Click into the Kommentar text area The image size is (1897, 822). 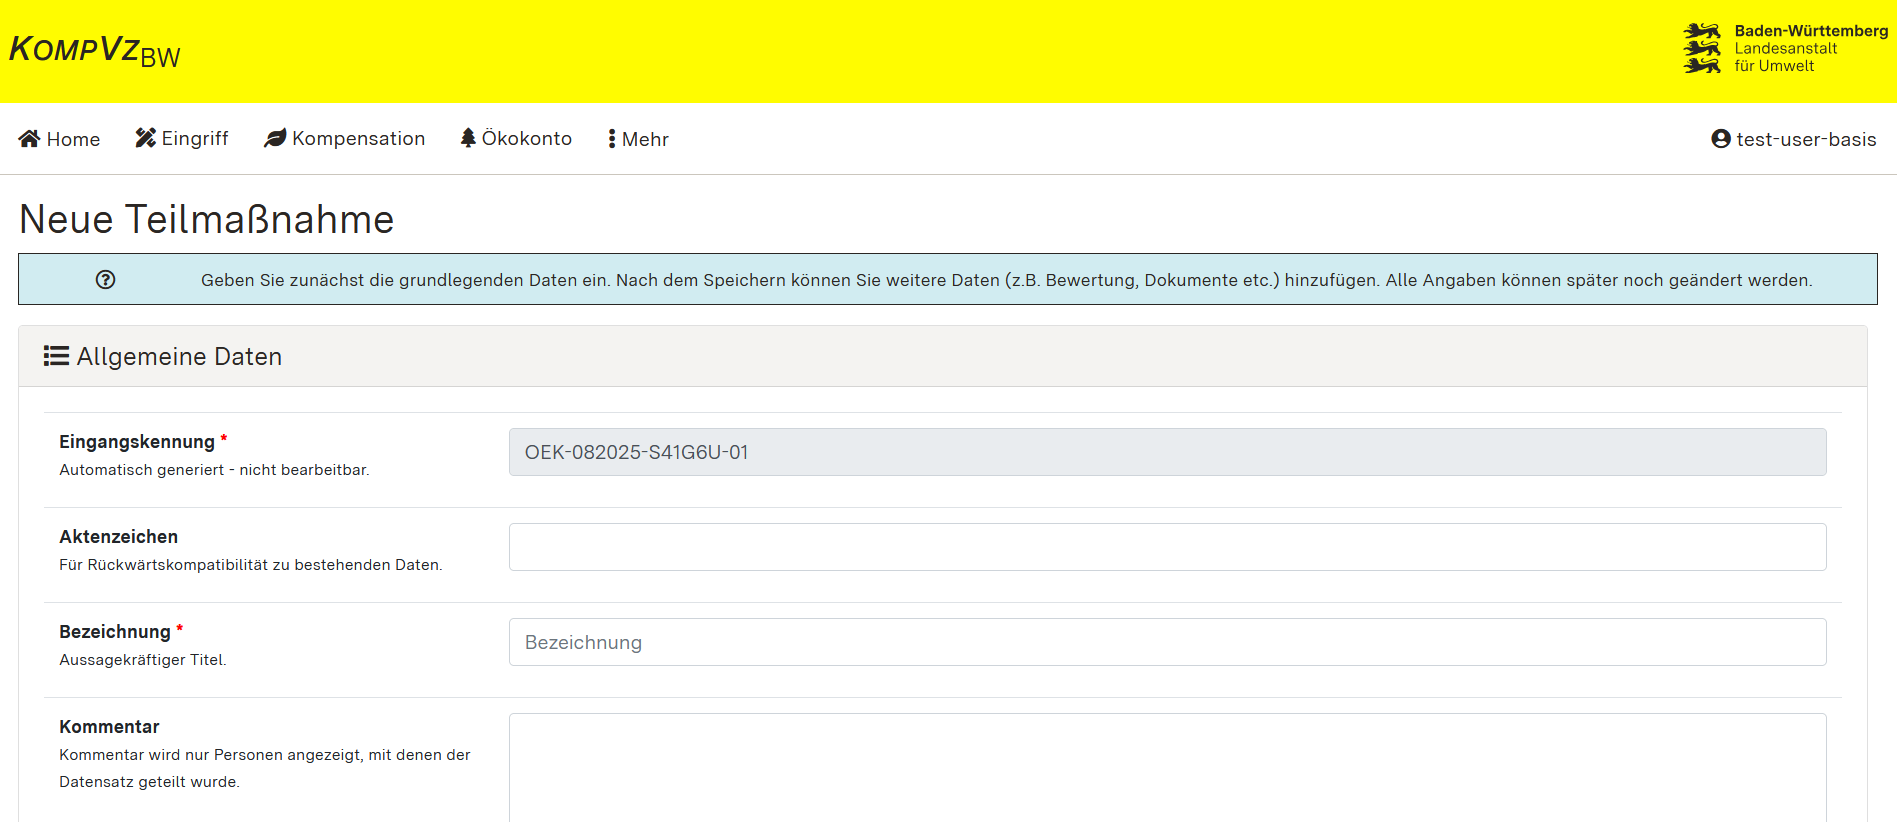pyautogui.click(x=1167, y=767)
